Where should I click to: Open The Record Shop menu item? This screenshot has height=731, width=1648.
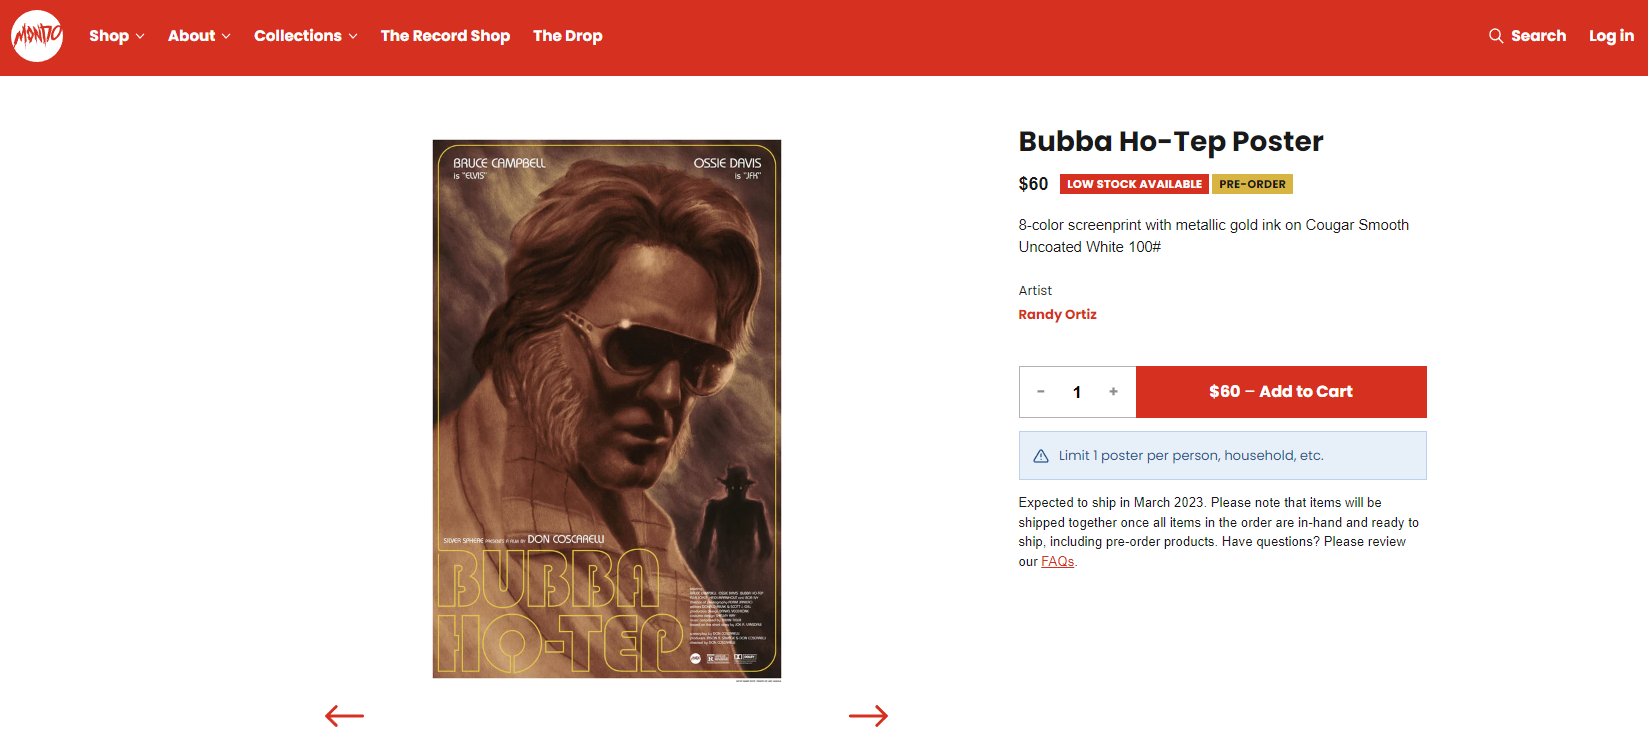click(x=445, y=36)
